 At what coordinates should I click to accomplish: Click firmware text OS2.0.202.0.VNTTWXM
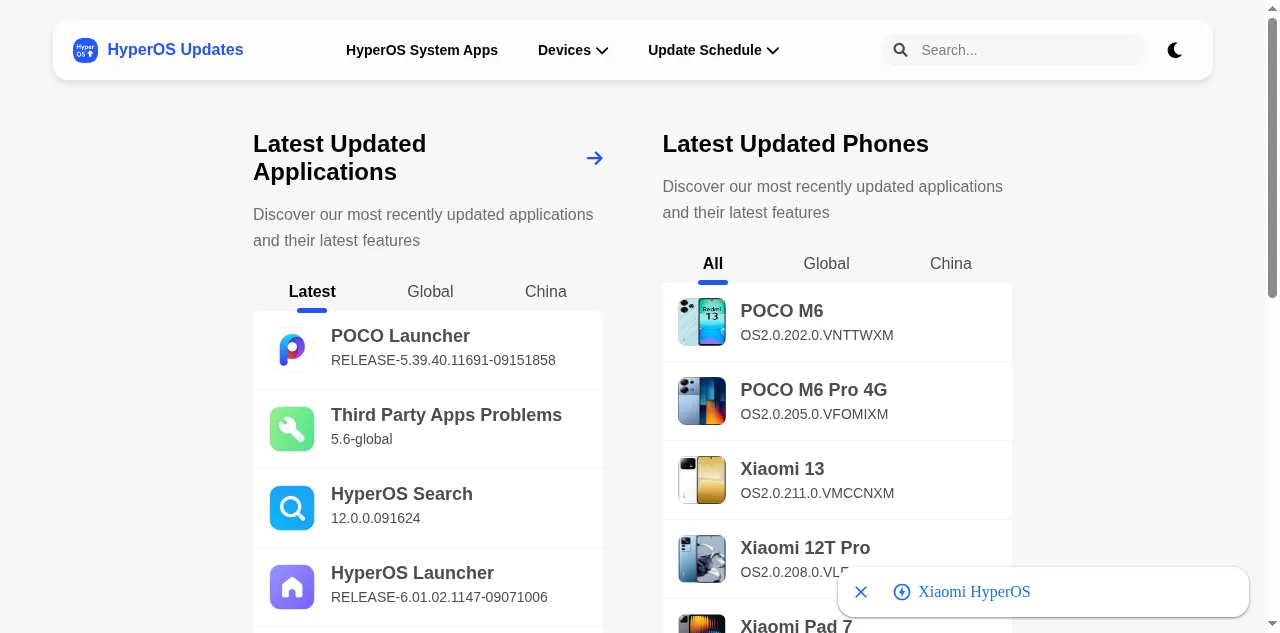tap(817, 335)
